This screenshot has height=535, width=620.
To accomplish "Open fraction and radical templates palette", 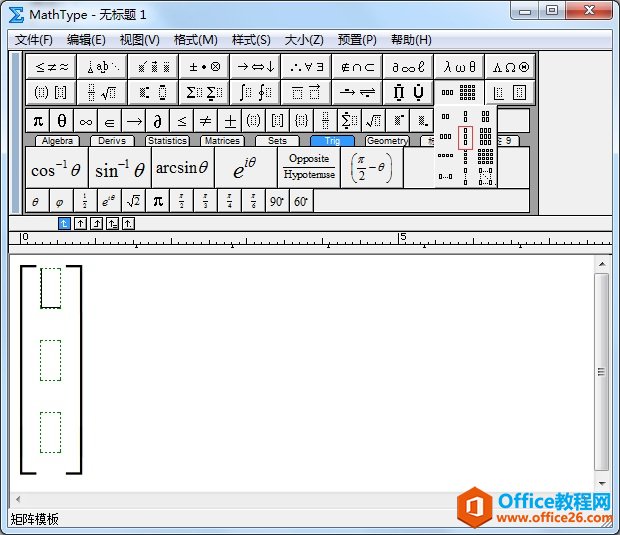I will pyautogui.click(x=102, y=93).
